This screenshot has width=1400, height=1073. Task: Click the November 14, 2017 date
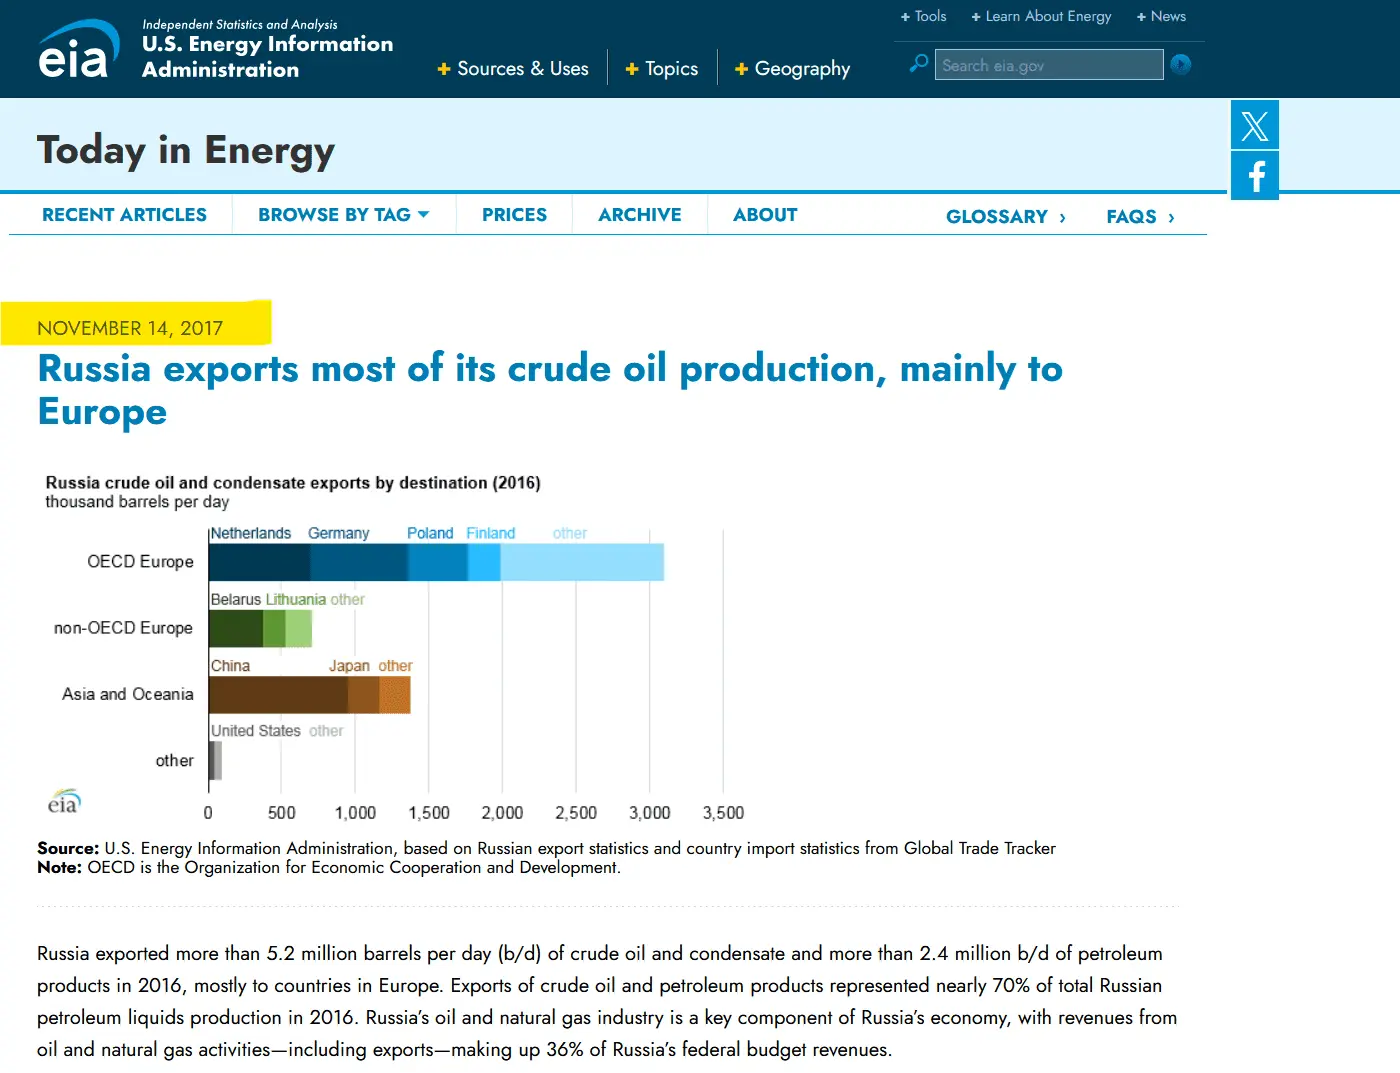(130, 328)
